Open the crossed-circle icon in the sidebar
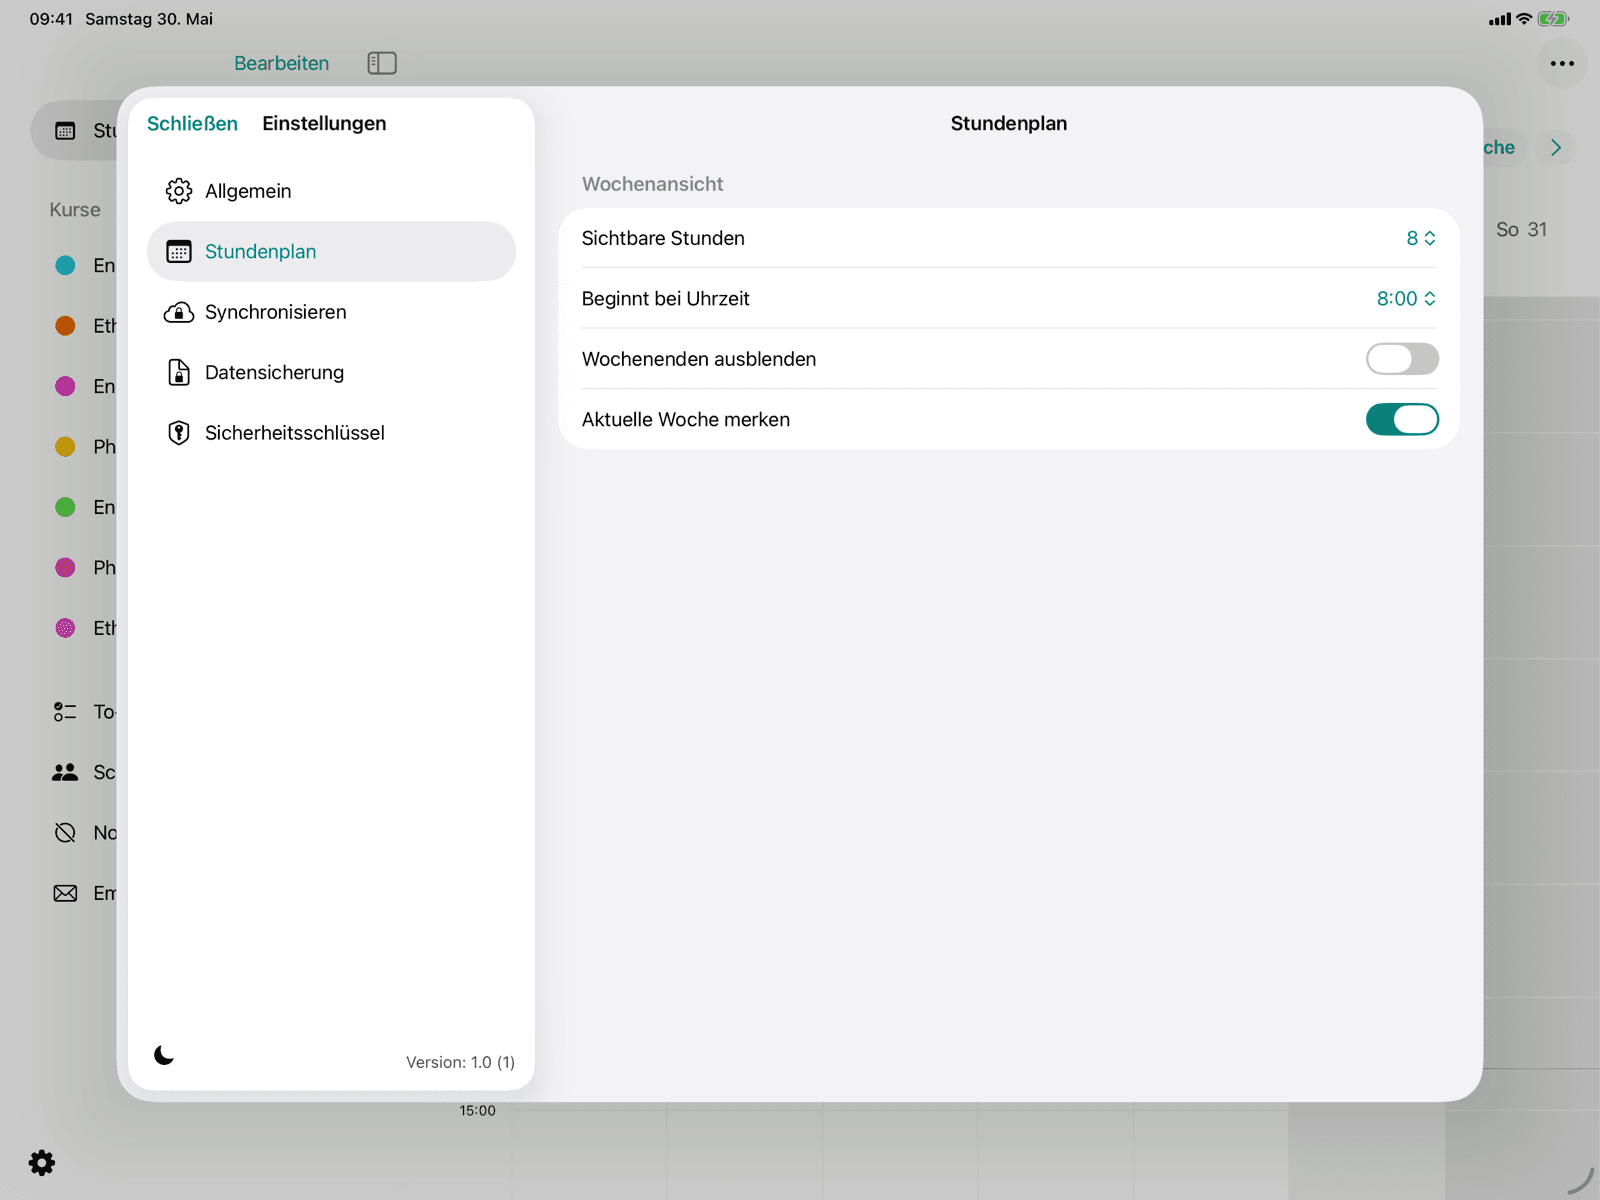The image size is (1600, 1200). (65, 833)
